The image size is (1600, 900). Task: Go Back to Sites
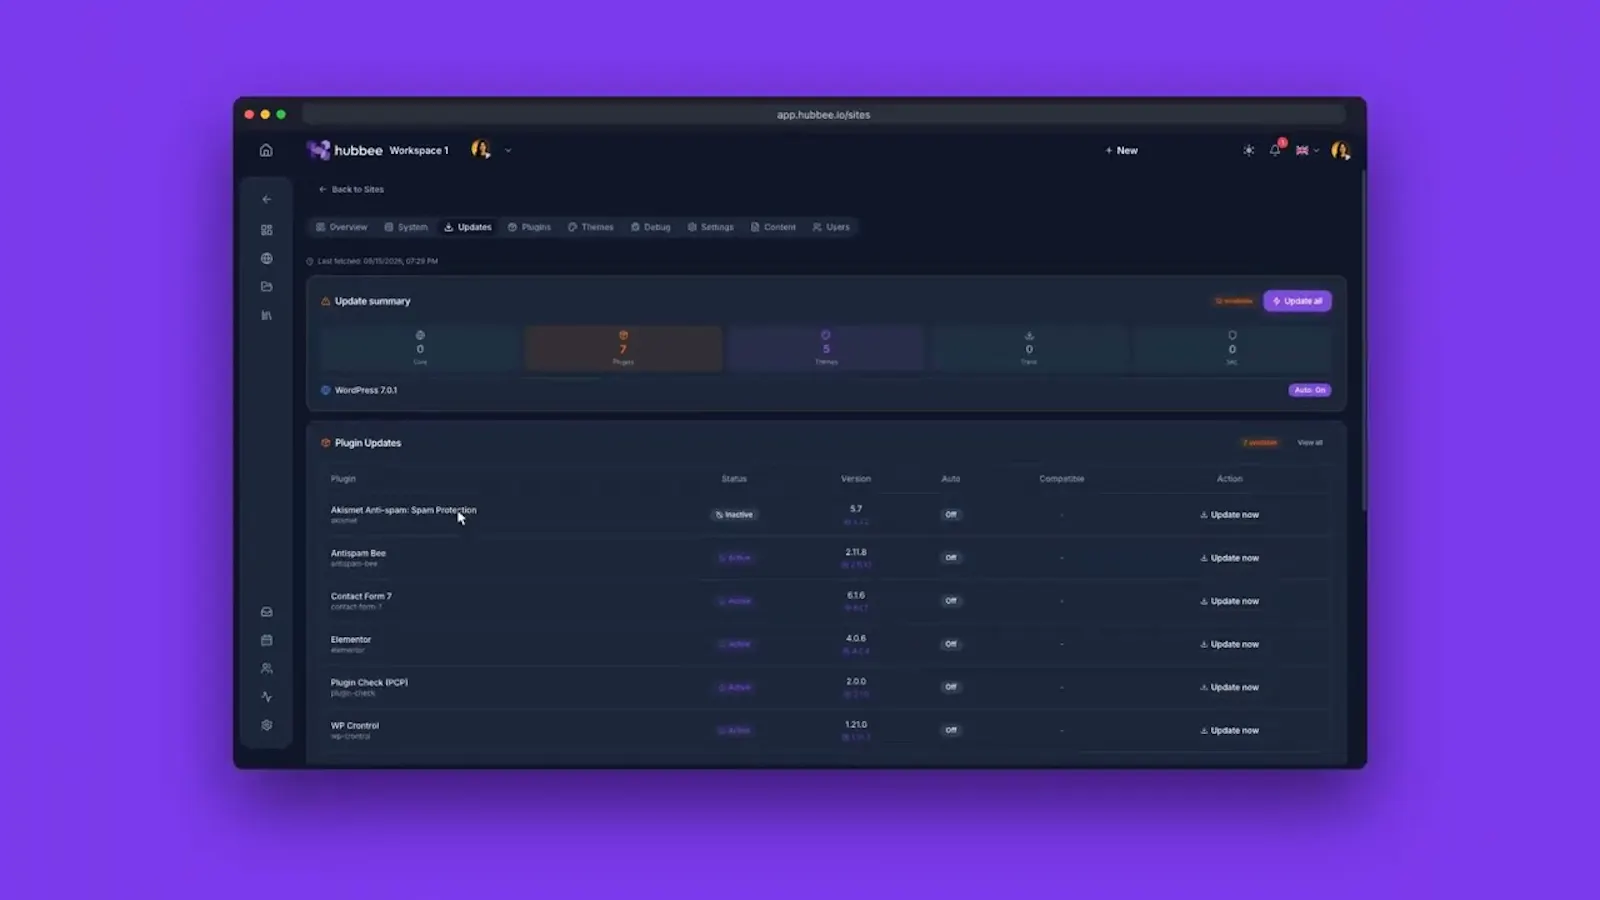pyautogui.click(x=351, y=189)
